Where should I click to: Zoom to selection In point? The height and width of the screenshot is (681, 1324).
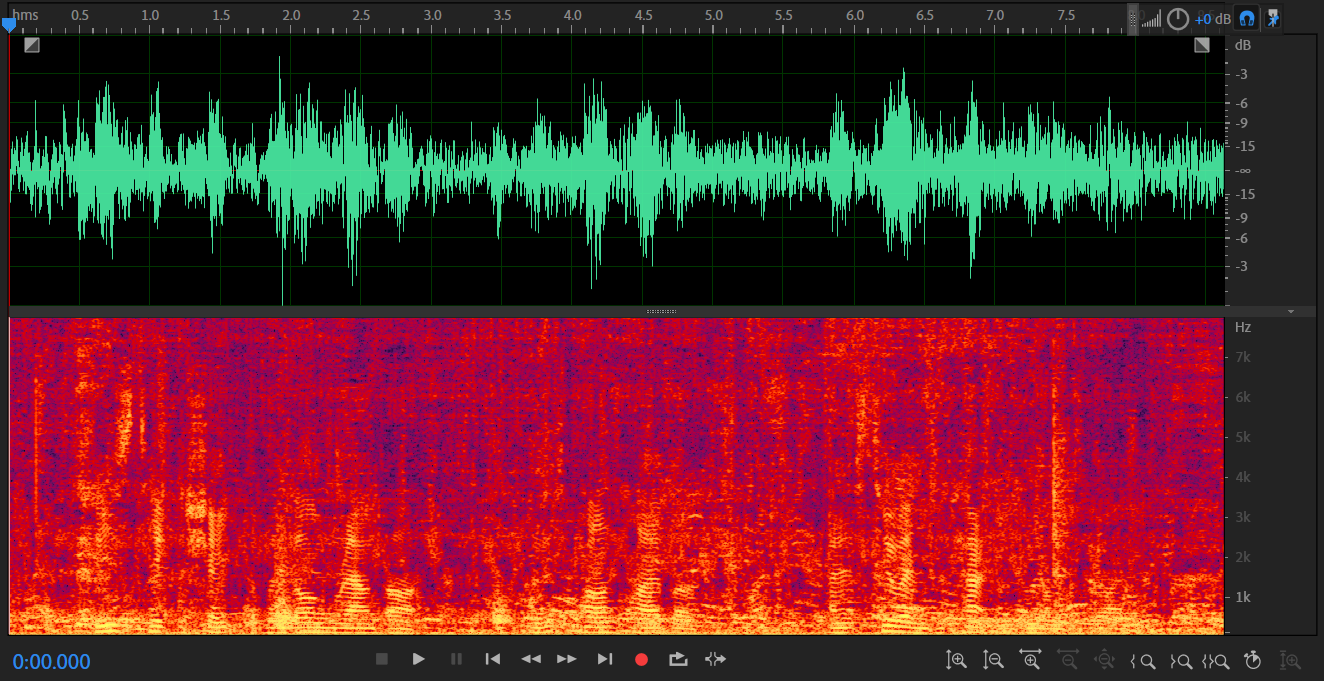[x=1143, y=660]
